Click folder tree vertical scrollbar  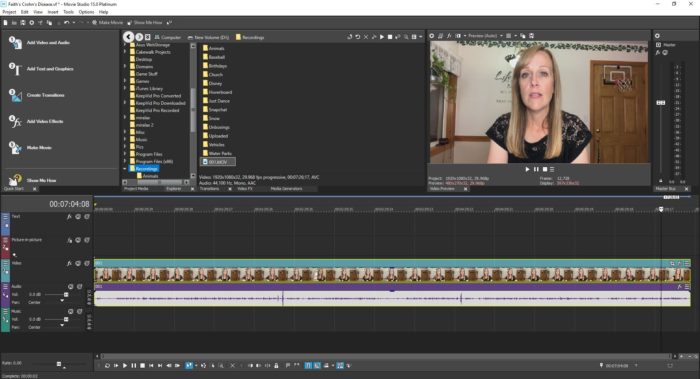193,110
